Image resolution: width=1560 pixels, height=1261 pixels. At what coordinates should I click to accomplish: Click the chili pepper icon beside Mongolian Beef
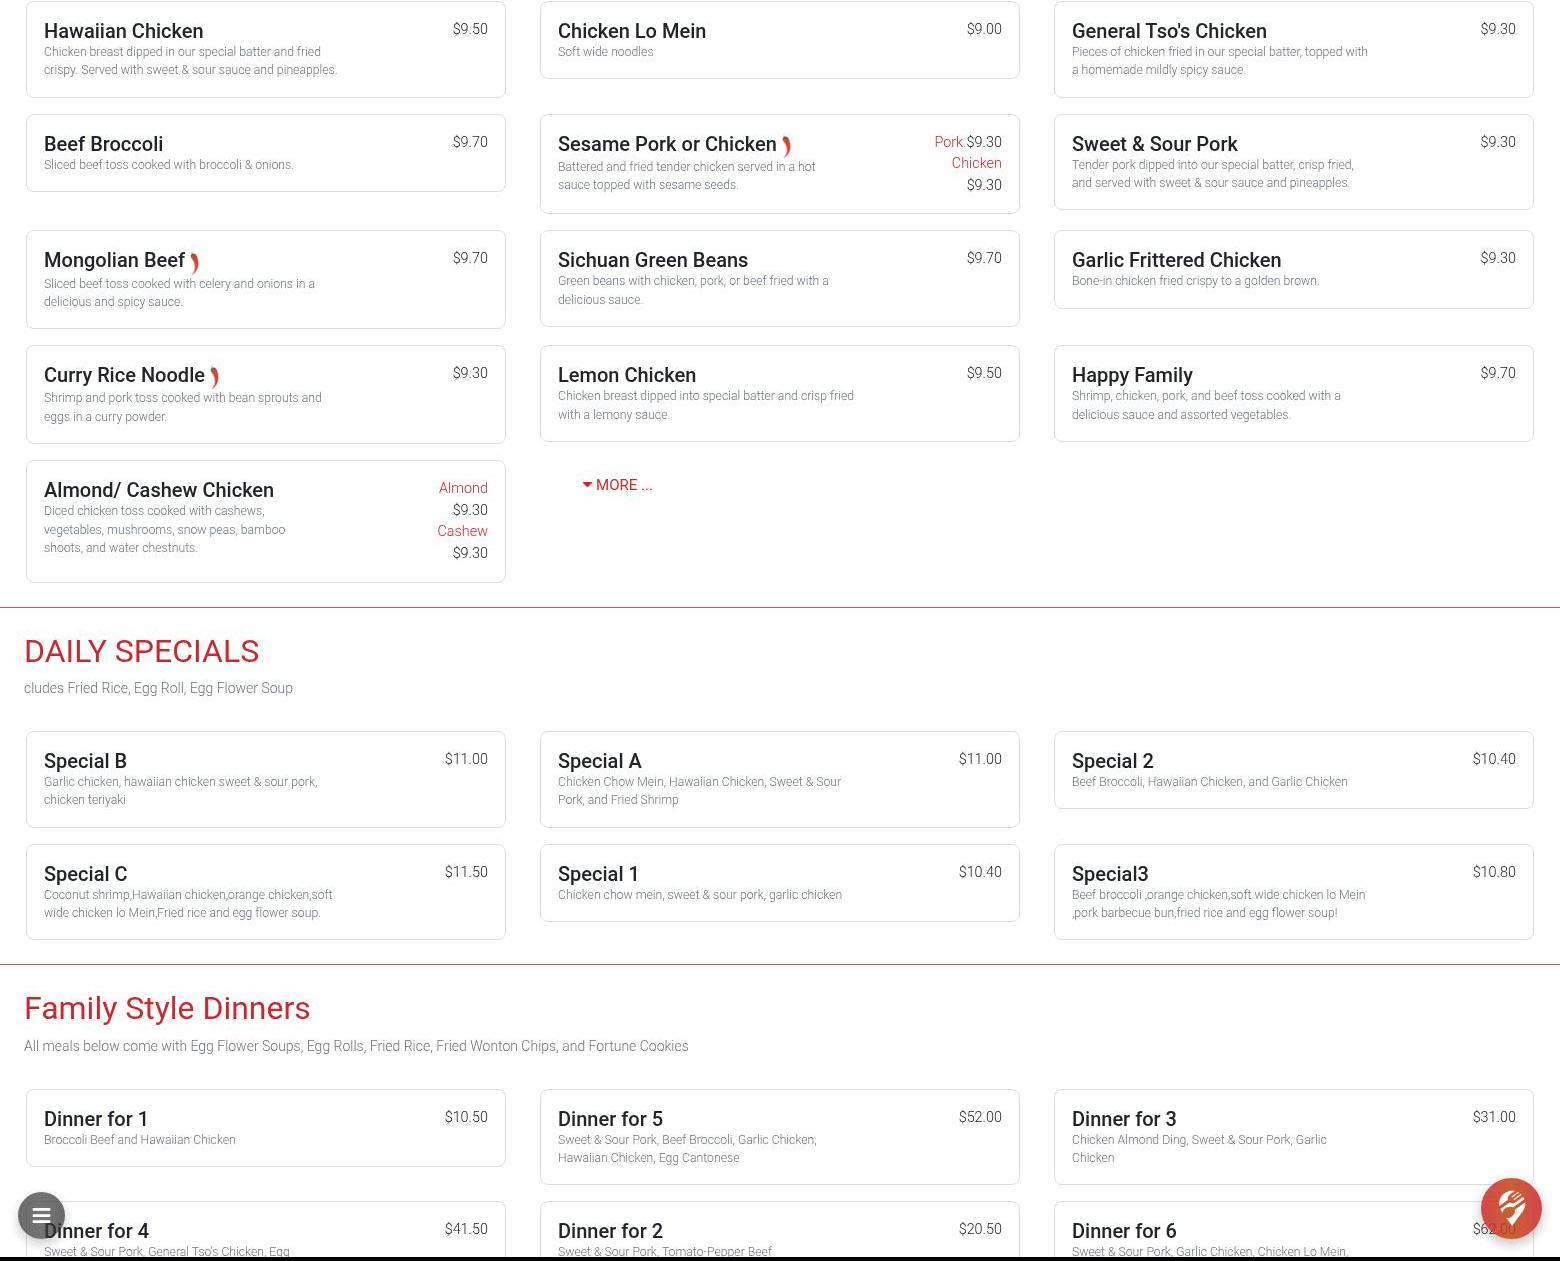pos(195,263)
